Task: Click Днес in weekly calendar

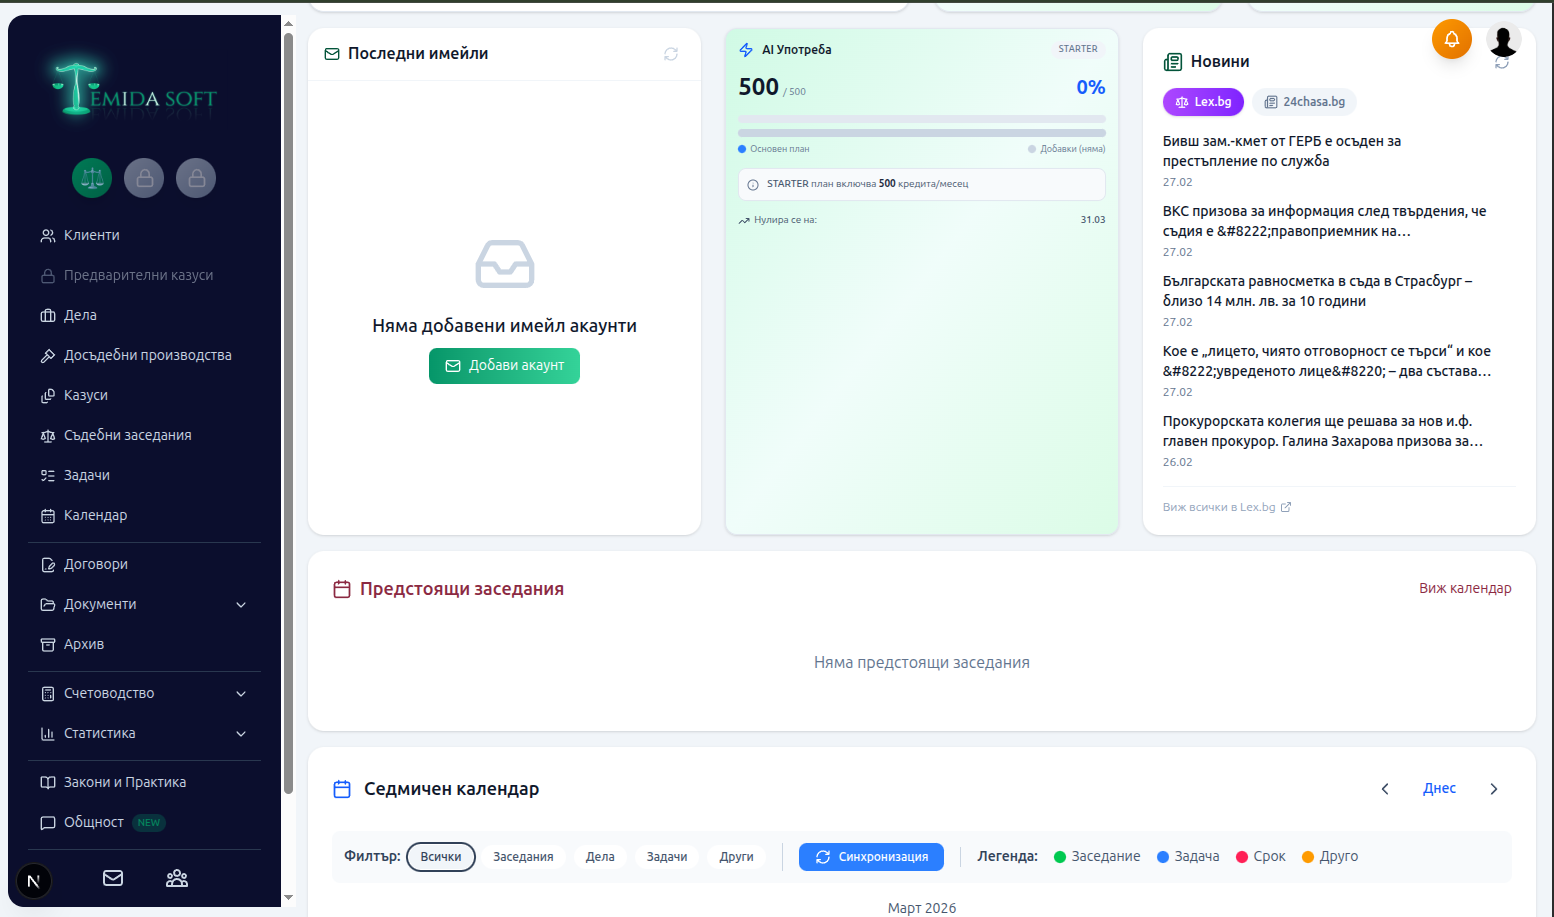Action: (1439, 788)
